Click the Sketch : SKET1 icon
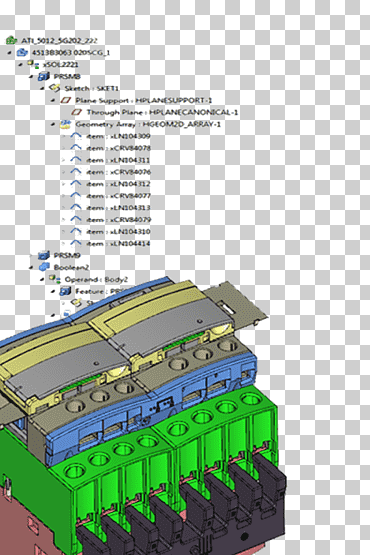This screenshot has height=555, width=370. pyautogui.click(x=54, y=88)
